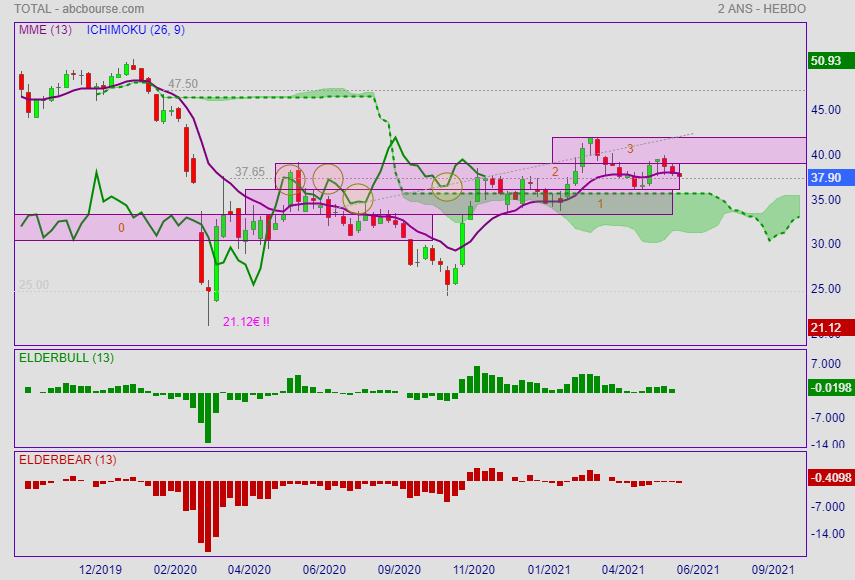The height and width of the screenshot is (580, 855).
Task: Select the 04/2020 date axis label
Action: coord(249,570)
